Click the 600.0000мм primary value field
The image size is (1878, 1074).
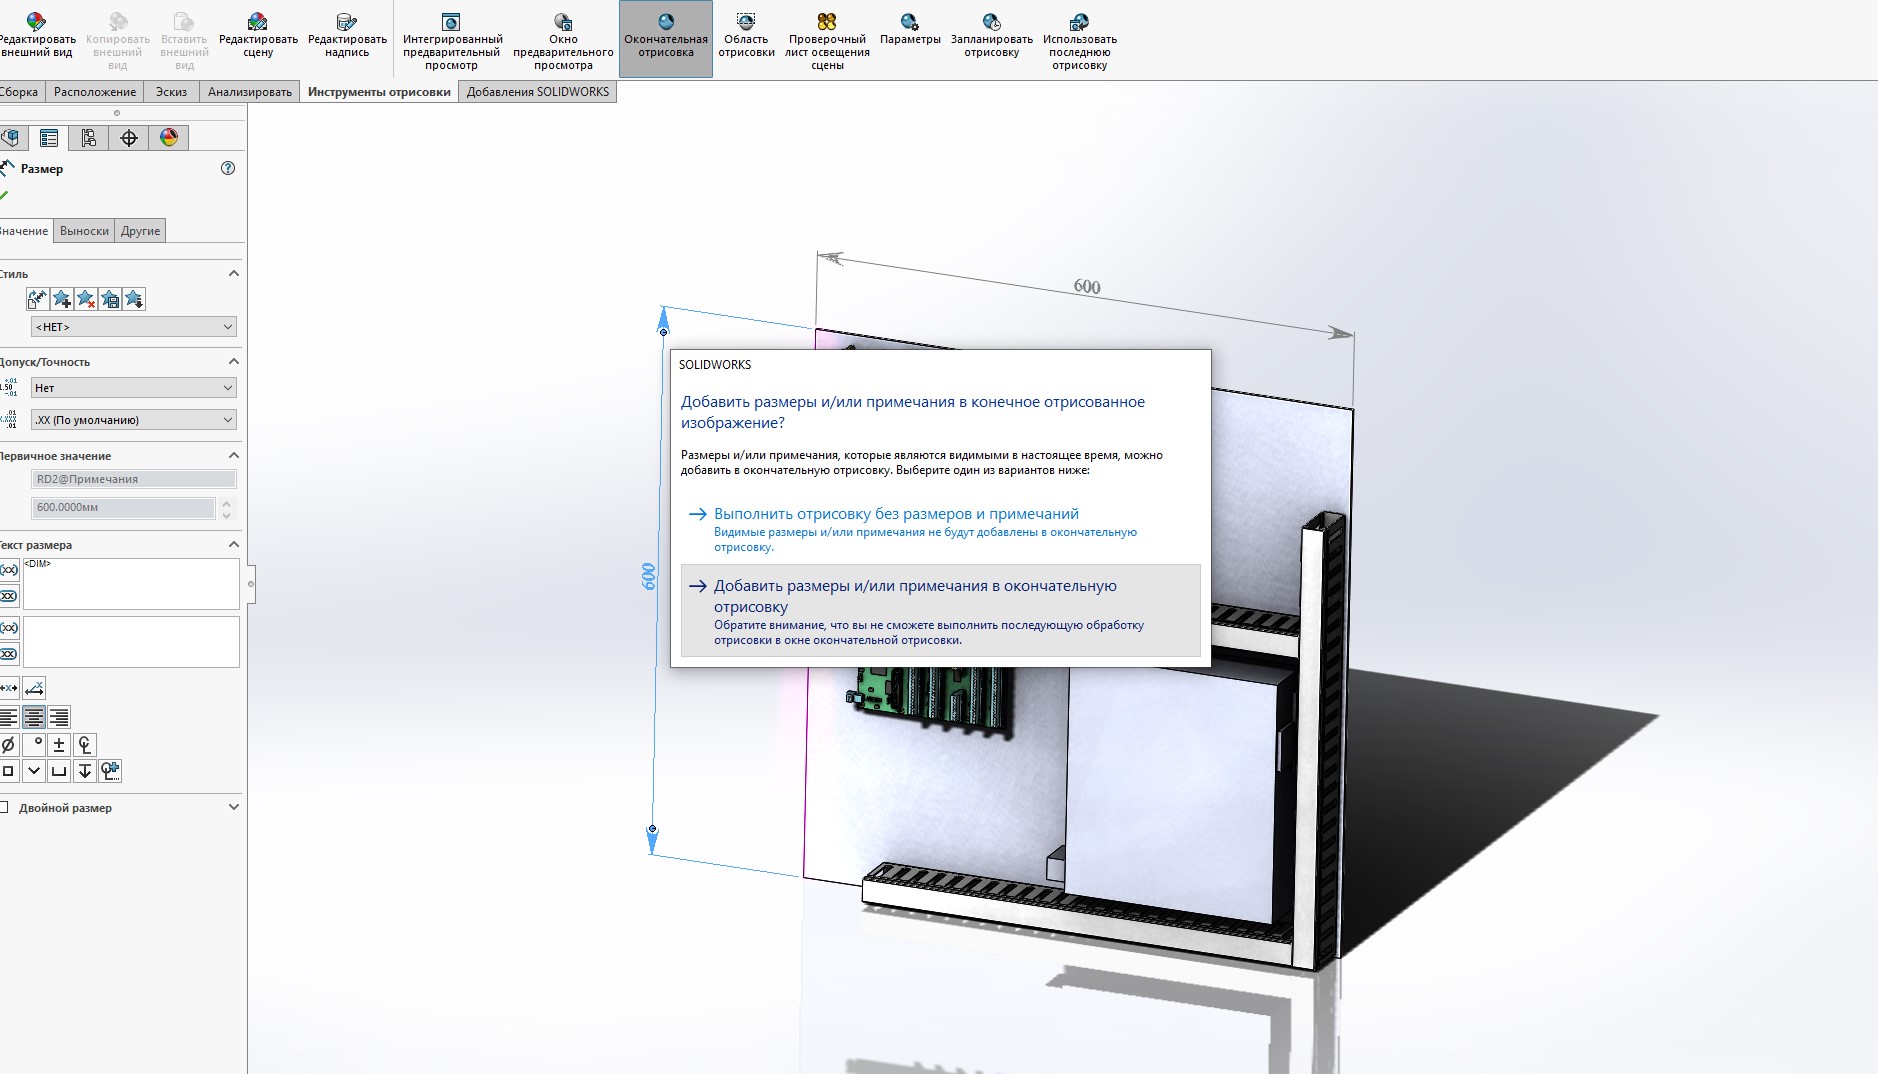(123, 508)
